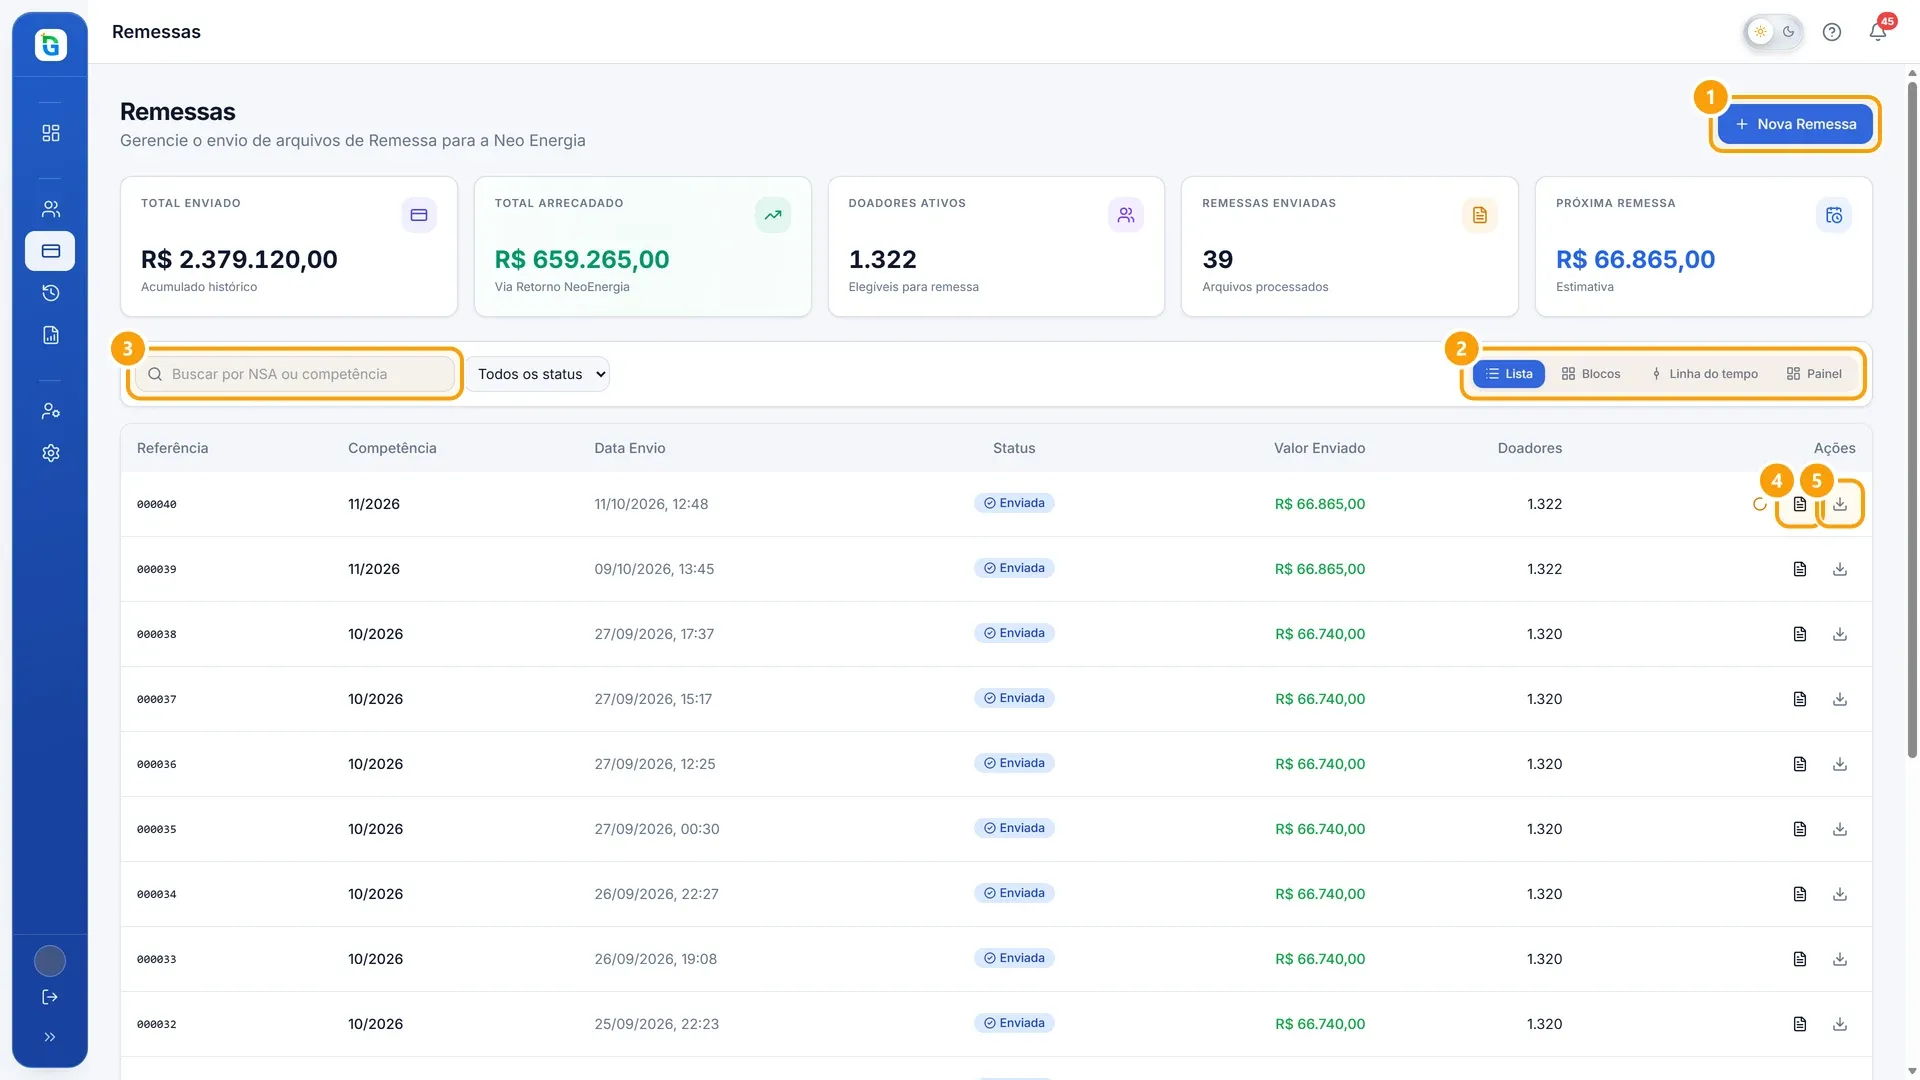Click the logout icon in sidebar
Viewport: 1920px width, 1080px height.
coord(50,997)
